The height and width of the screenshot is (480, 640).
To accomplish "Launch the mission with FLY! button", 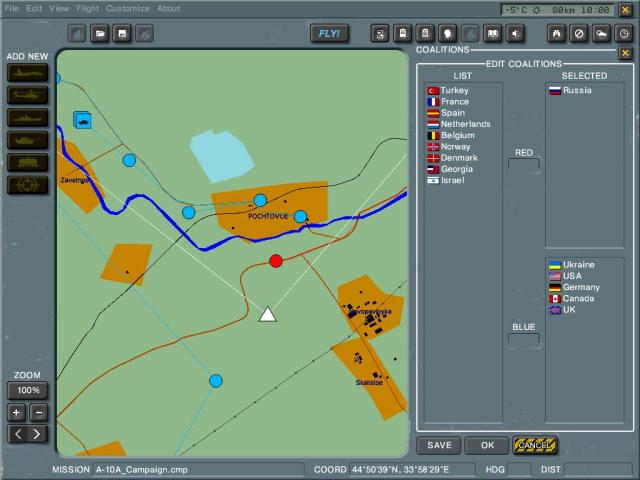I will (x=329, y=33).
